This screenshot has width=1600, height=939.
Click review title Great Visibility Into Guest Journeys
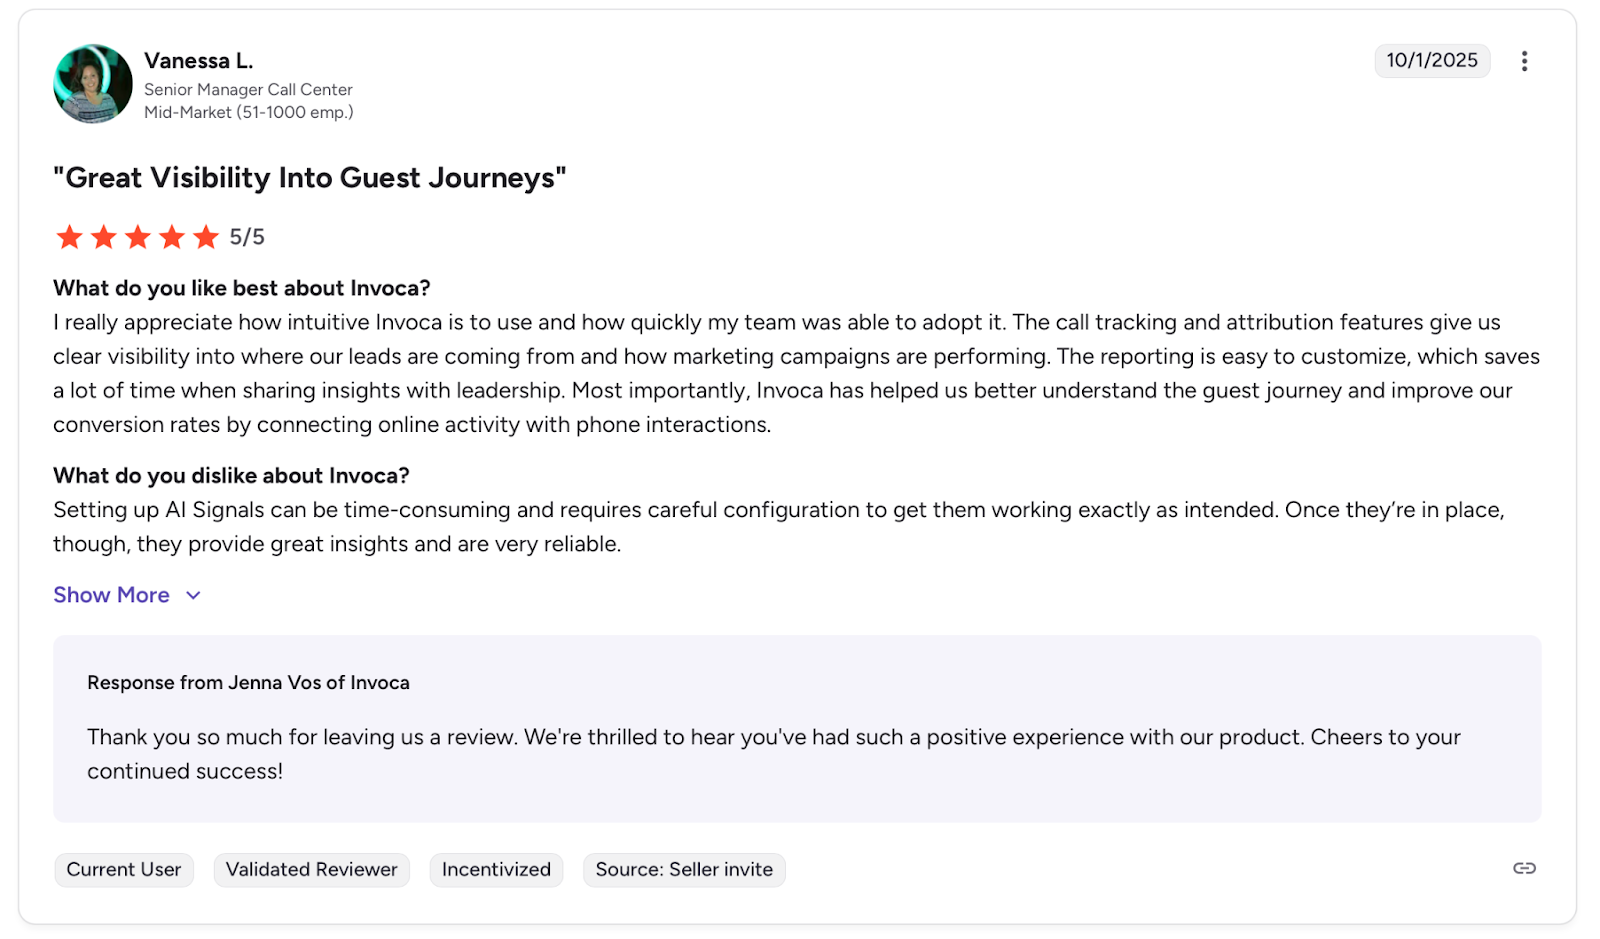pyautogui.click(x=310, y=178)
